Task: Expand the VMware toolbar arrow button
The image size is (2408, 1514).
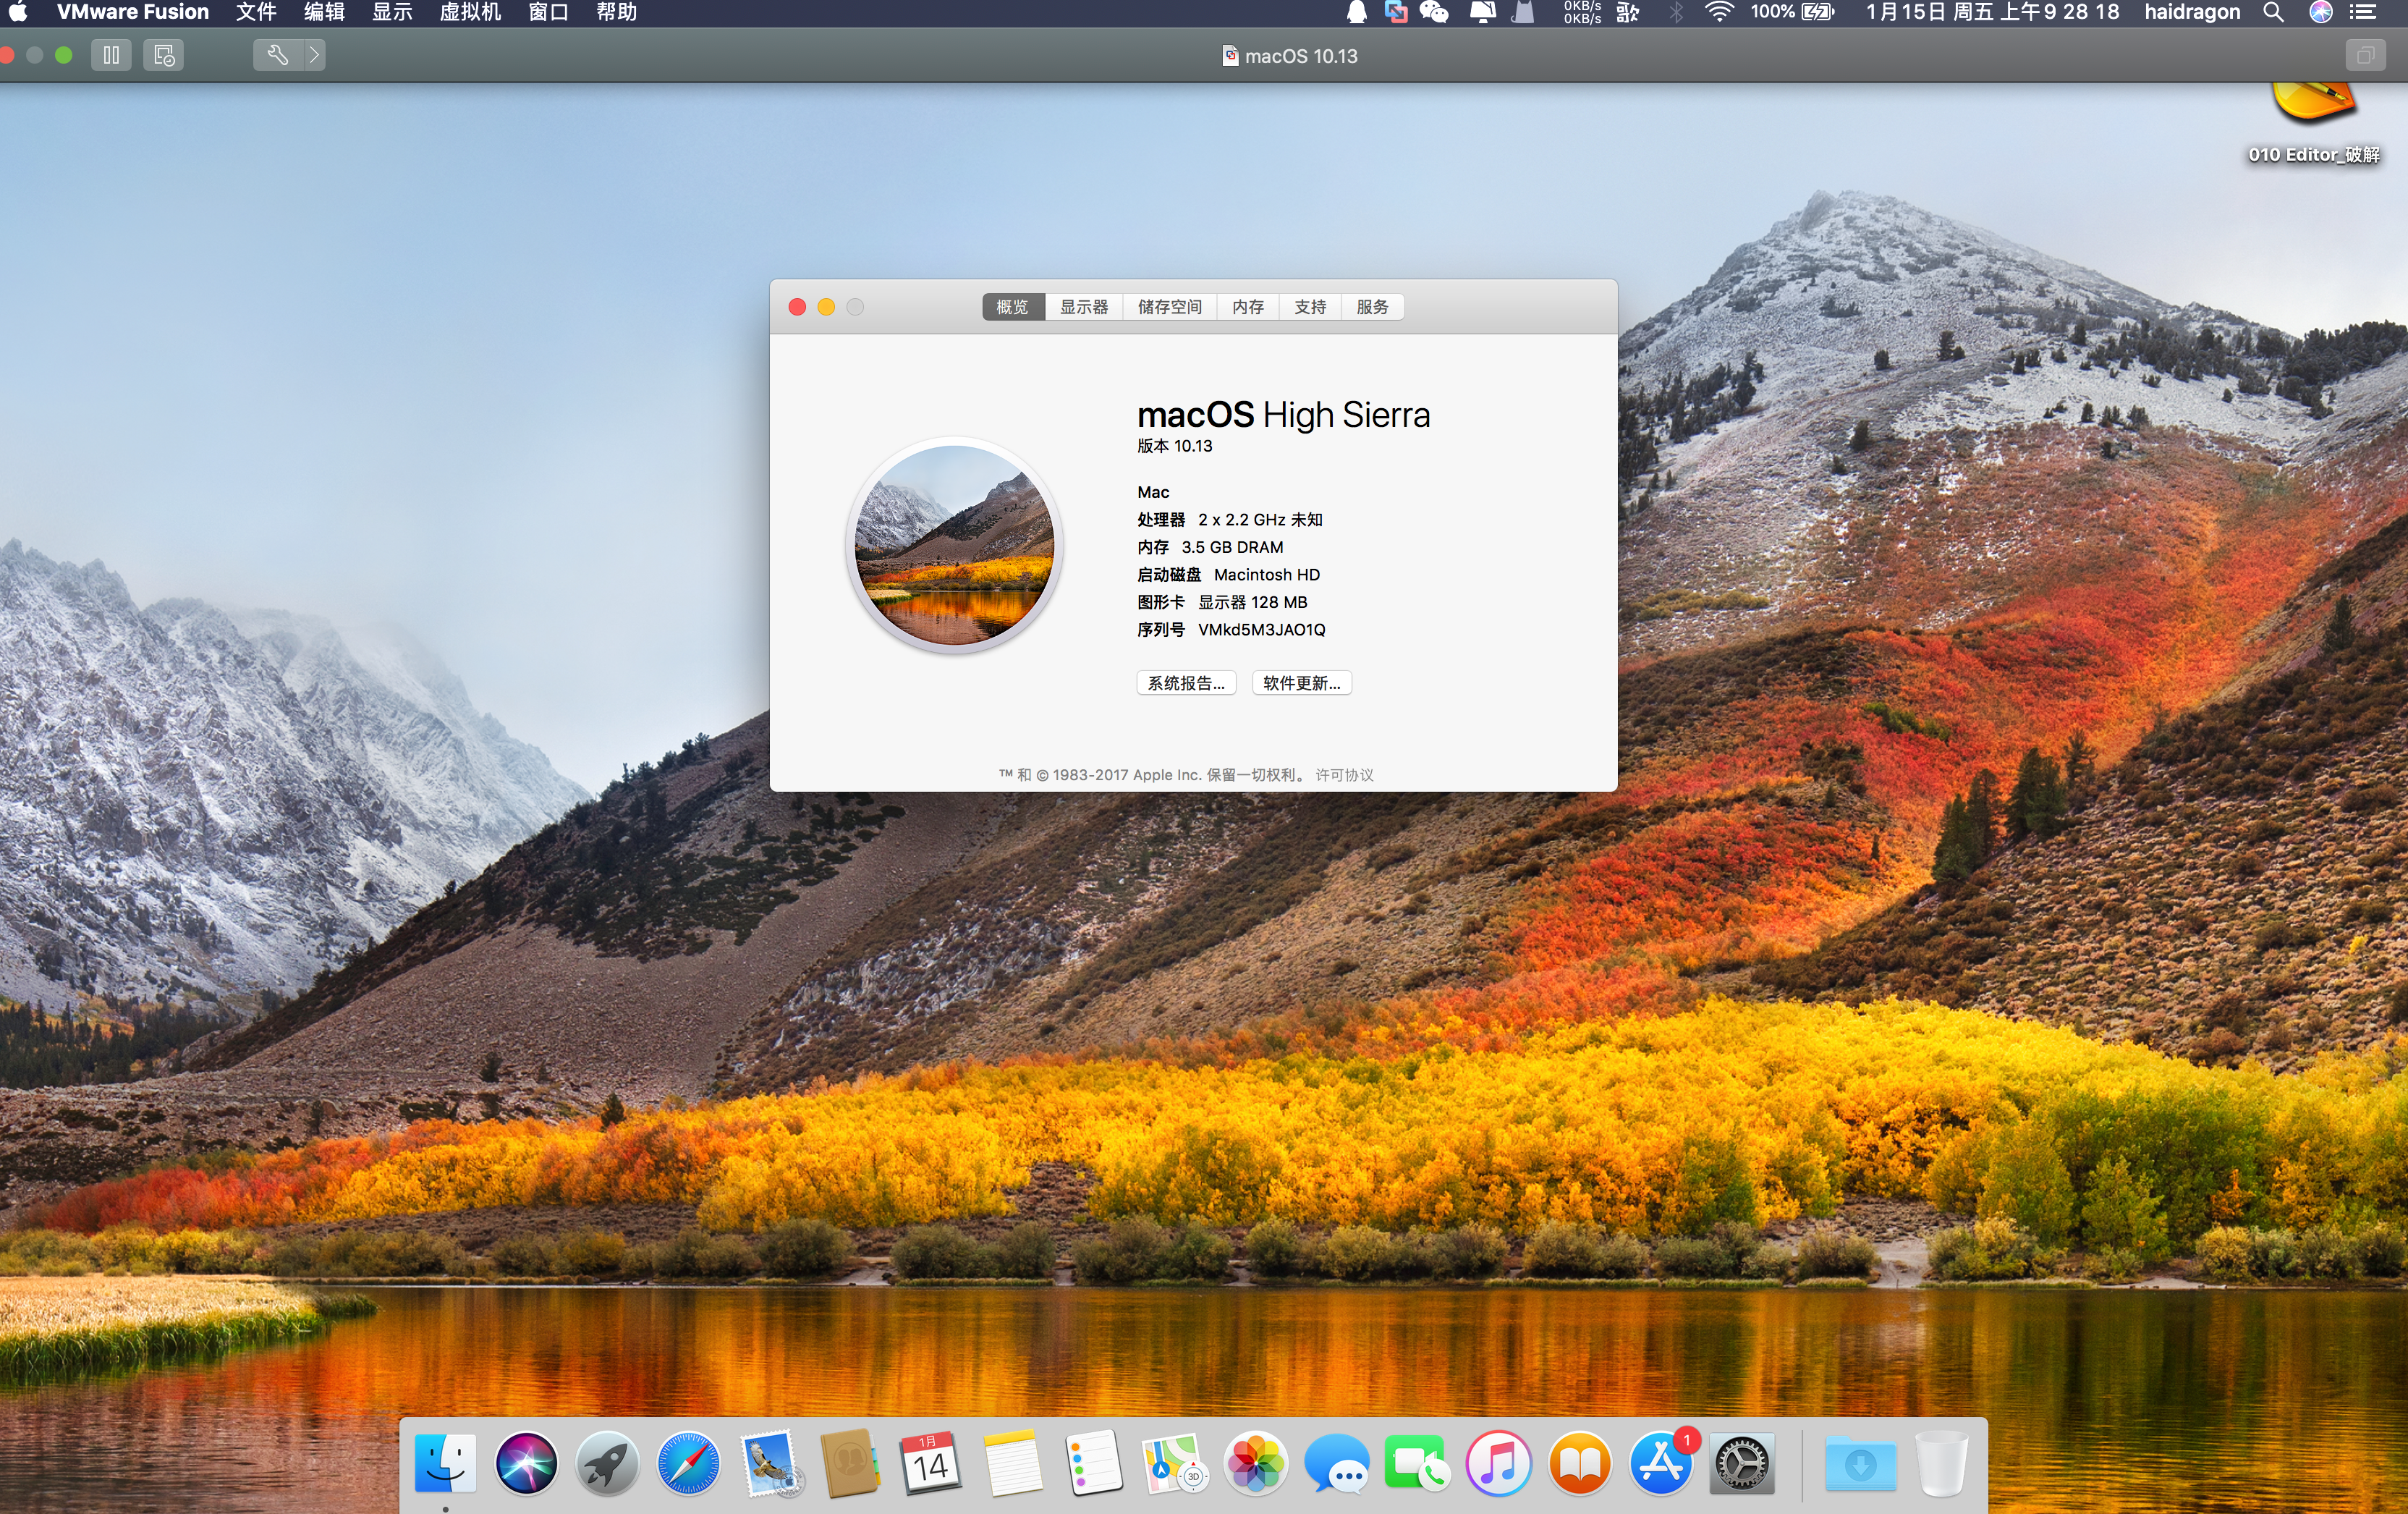Action: tap(314, 55)
